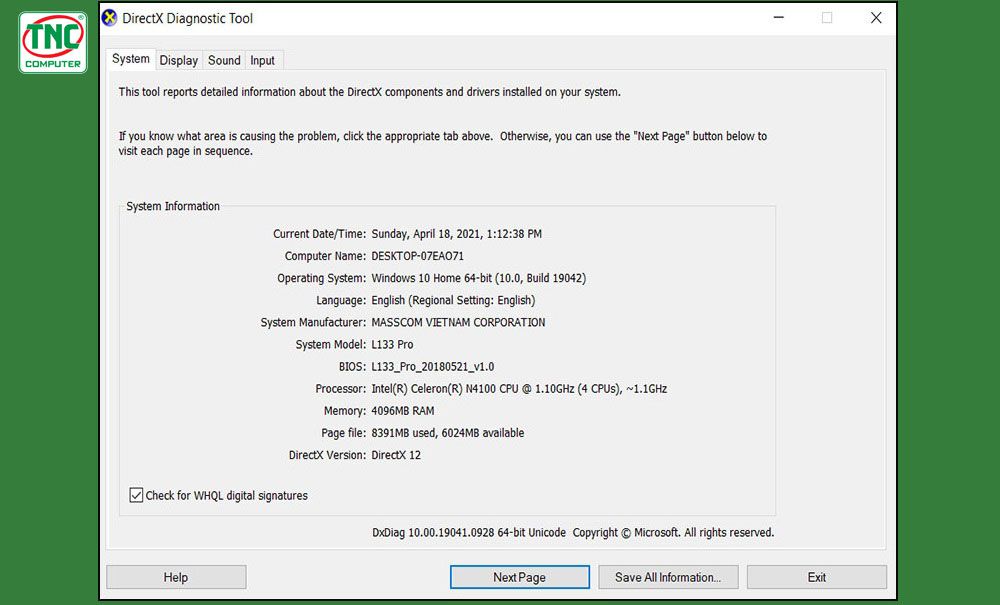Click the Memory value 4096MB RAM

pos(403,411)
